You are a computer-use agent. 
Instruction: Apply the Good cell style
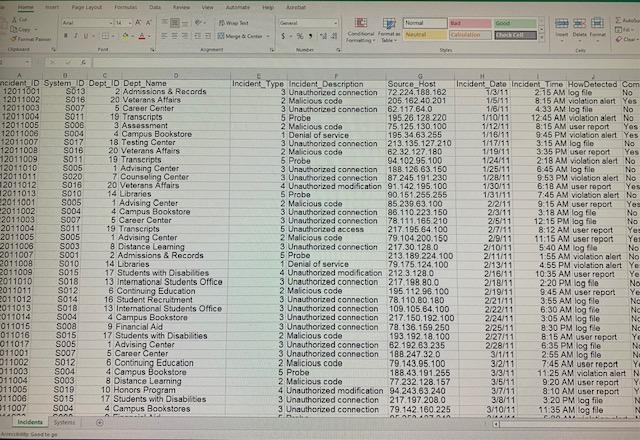click(515, 23)
